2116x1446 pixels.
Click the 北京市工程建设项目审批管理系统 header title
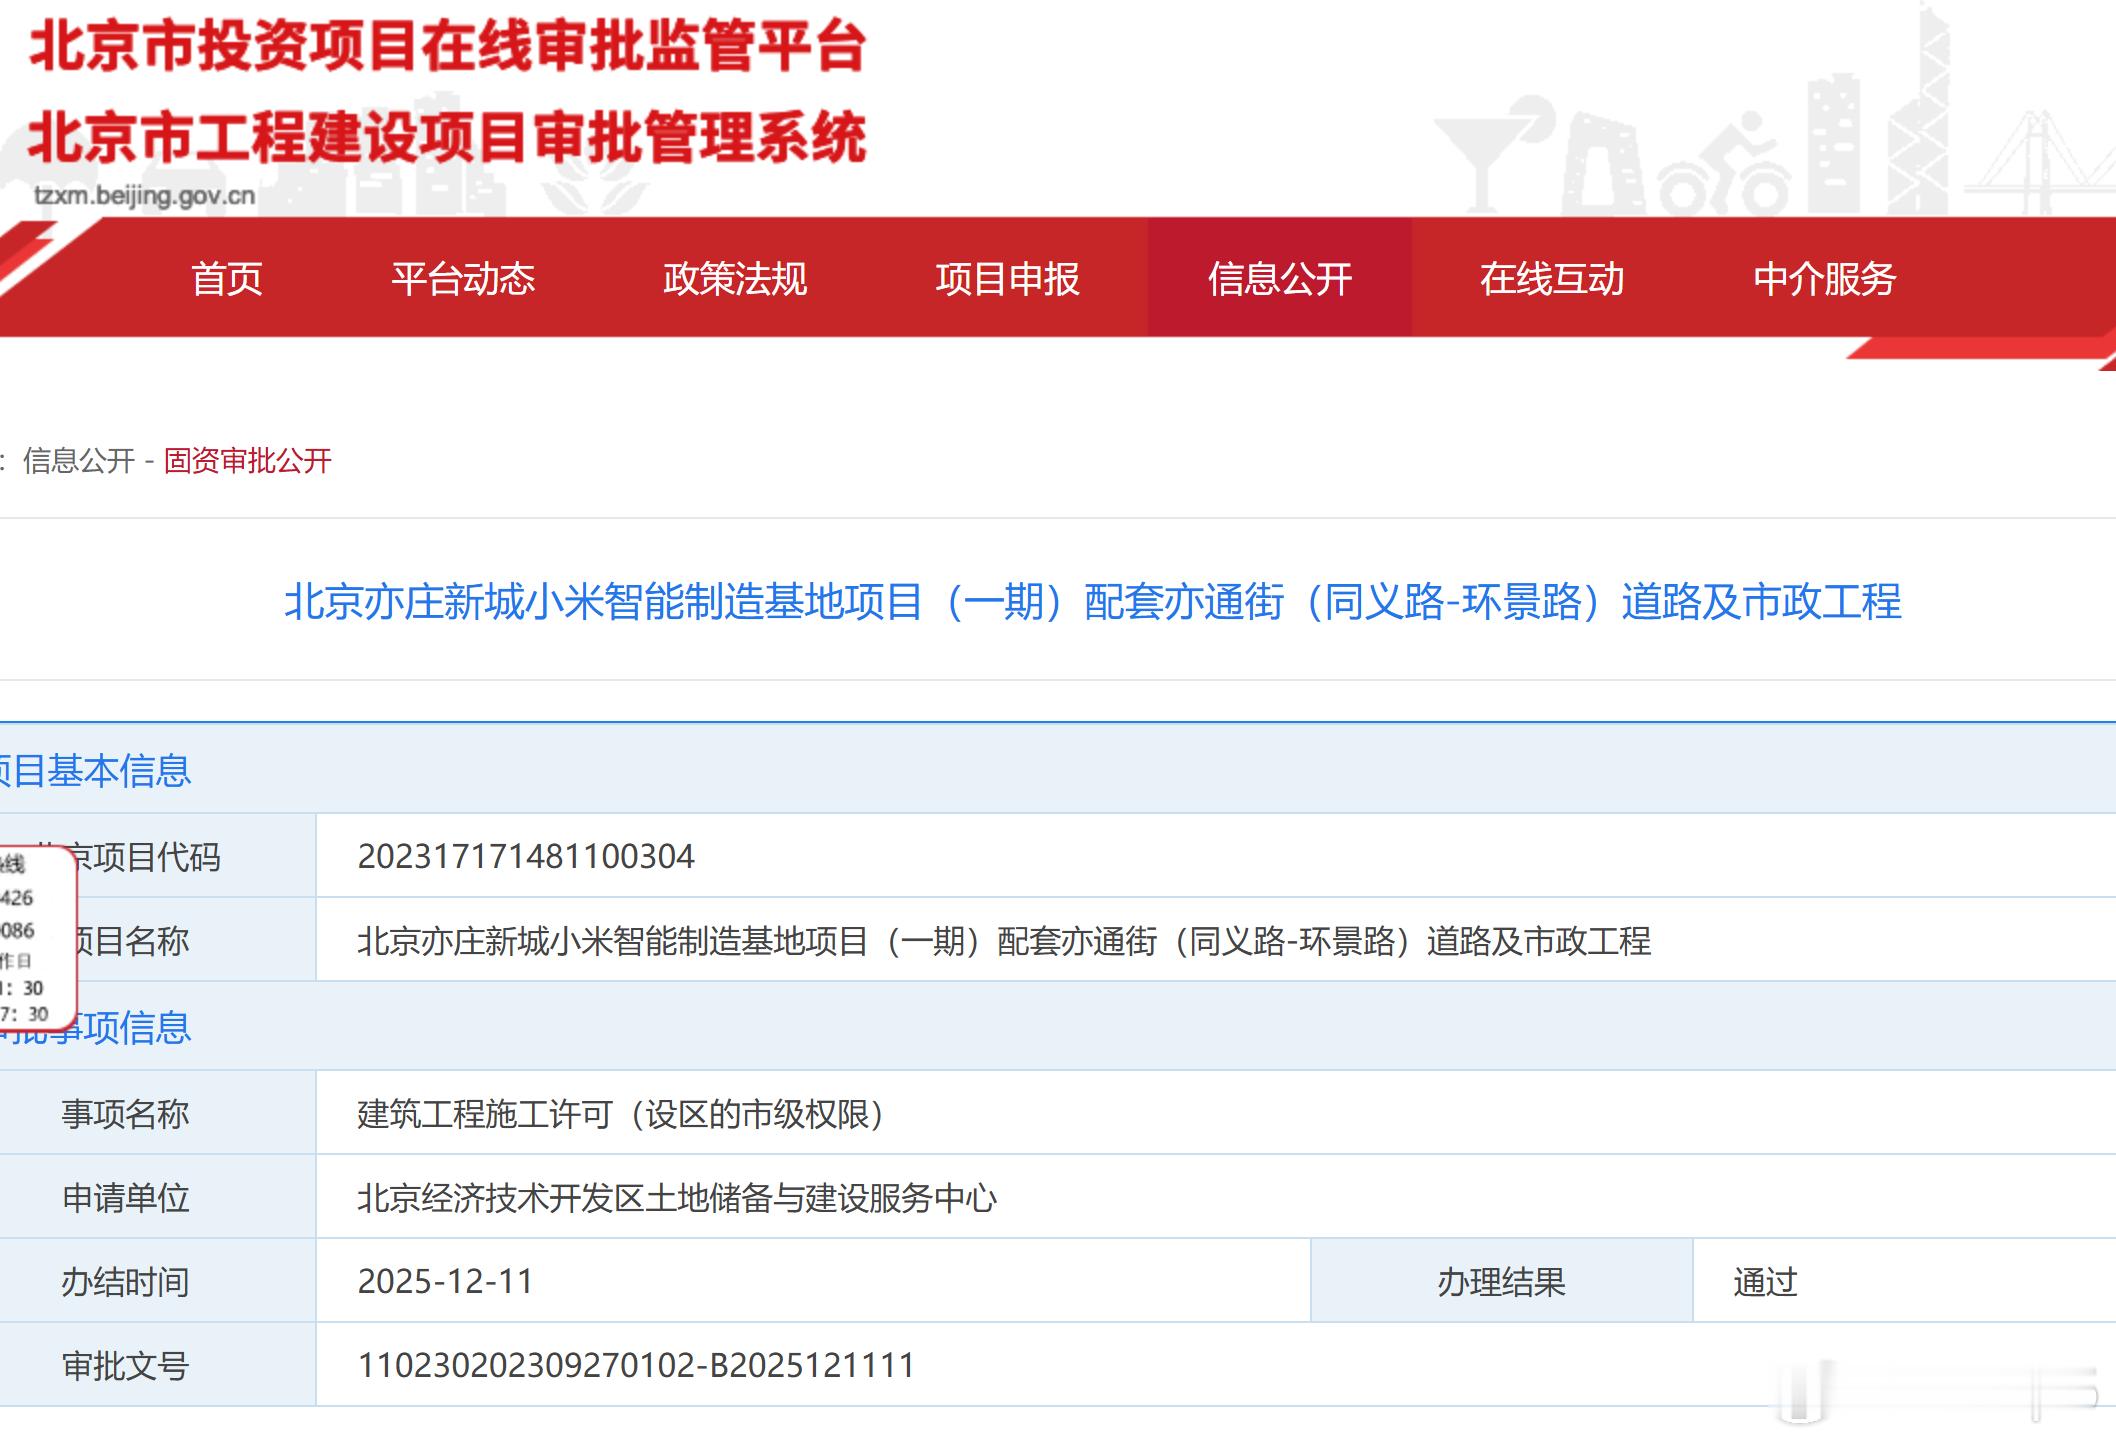pyautogui.click(x=447, y=137)
